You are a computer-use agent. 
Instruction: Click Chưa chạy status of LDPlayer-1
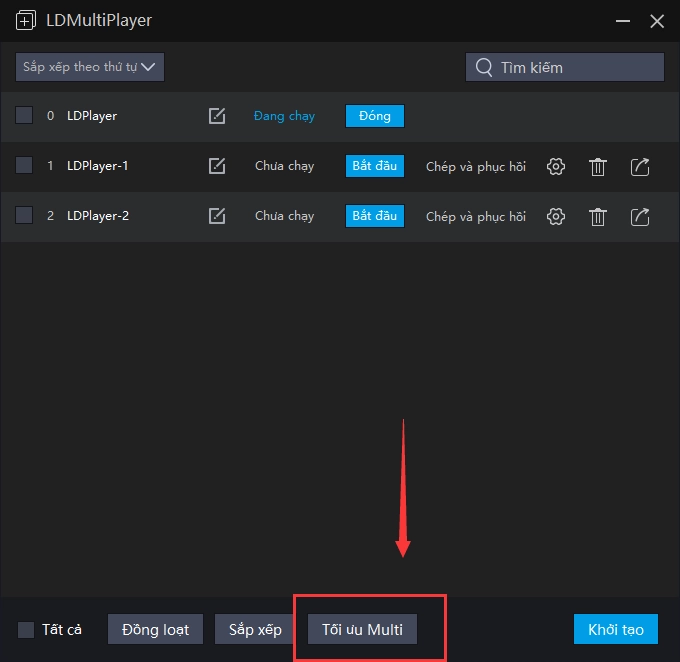(x=284, y=166)
